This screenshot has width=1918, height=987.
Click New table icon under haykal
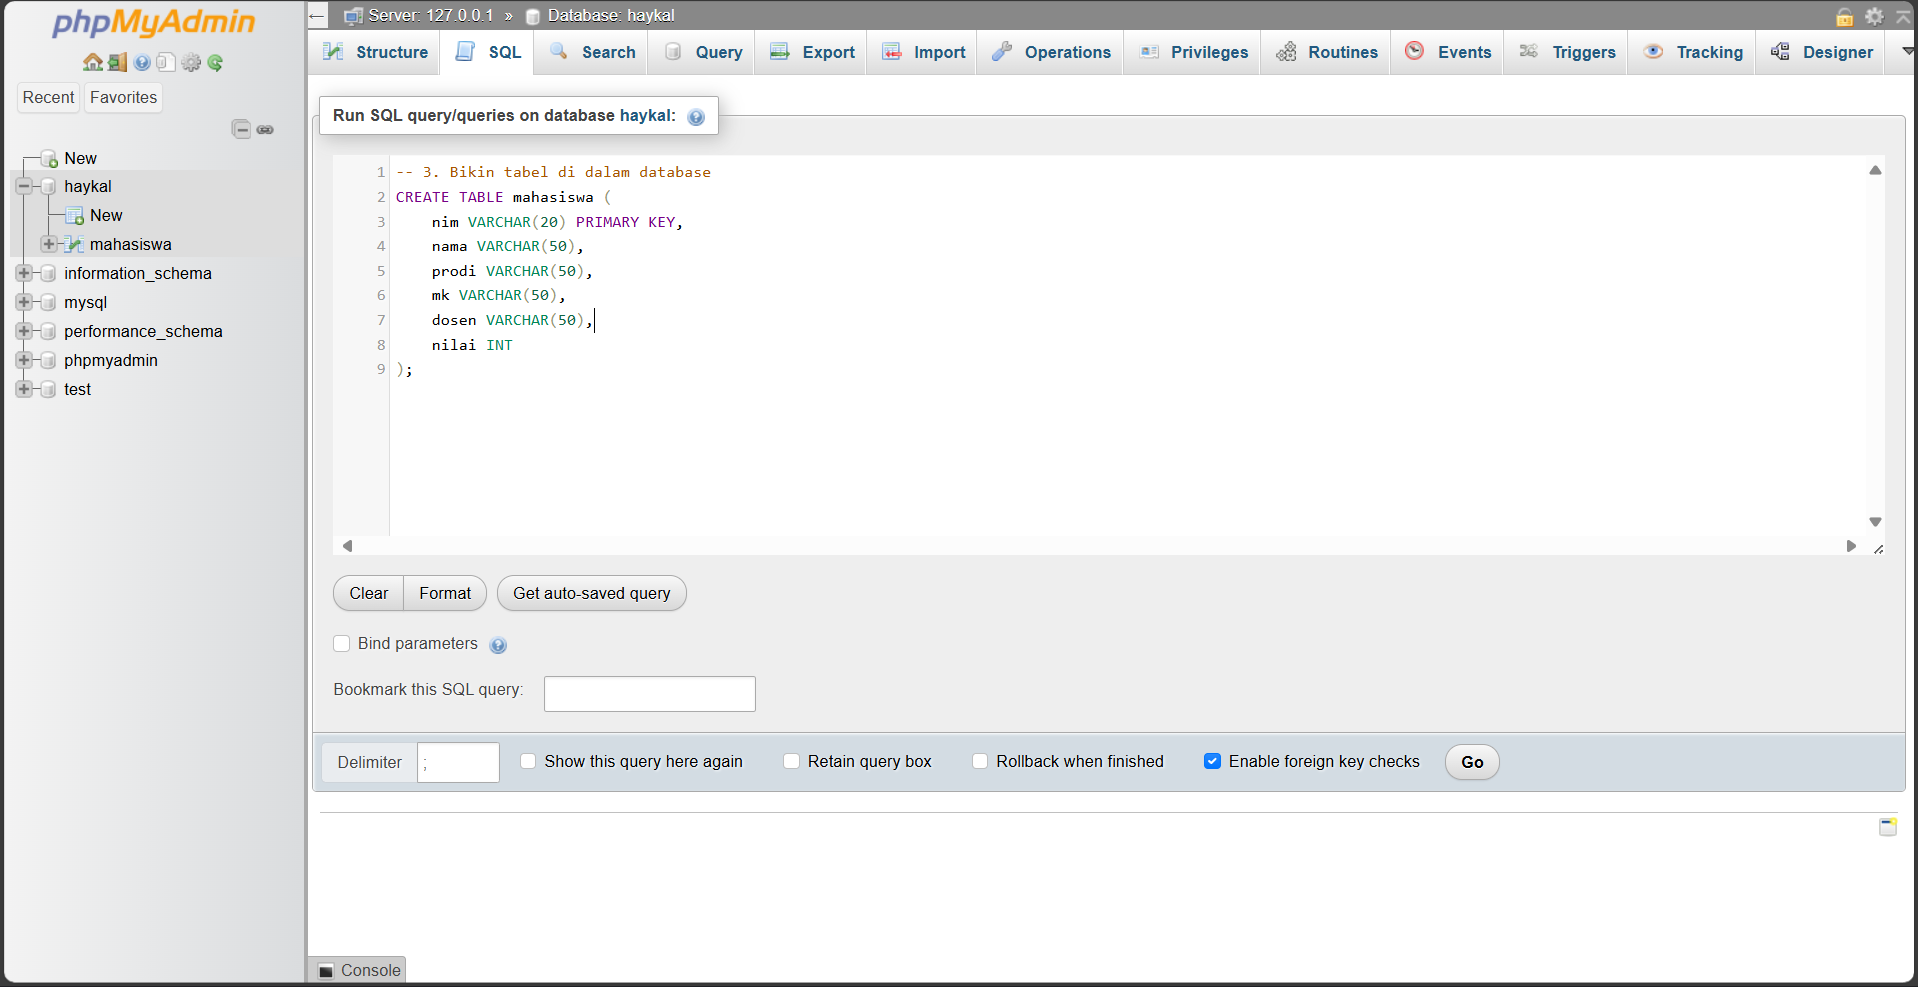tap(74, 215)
